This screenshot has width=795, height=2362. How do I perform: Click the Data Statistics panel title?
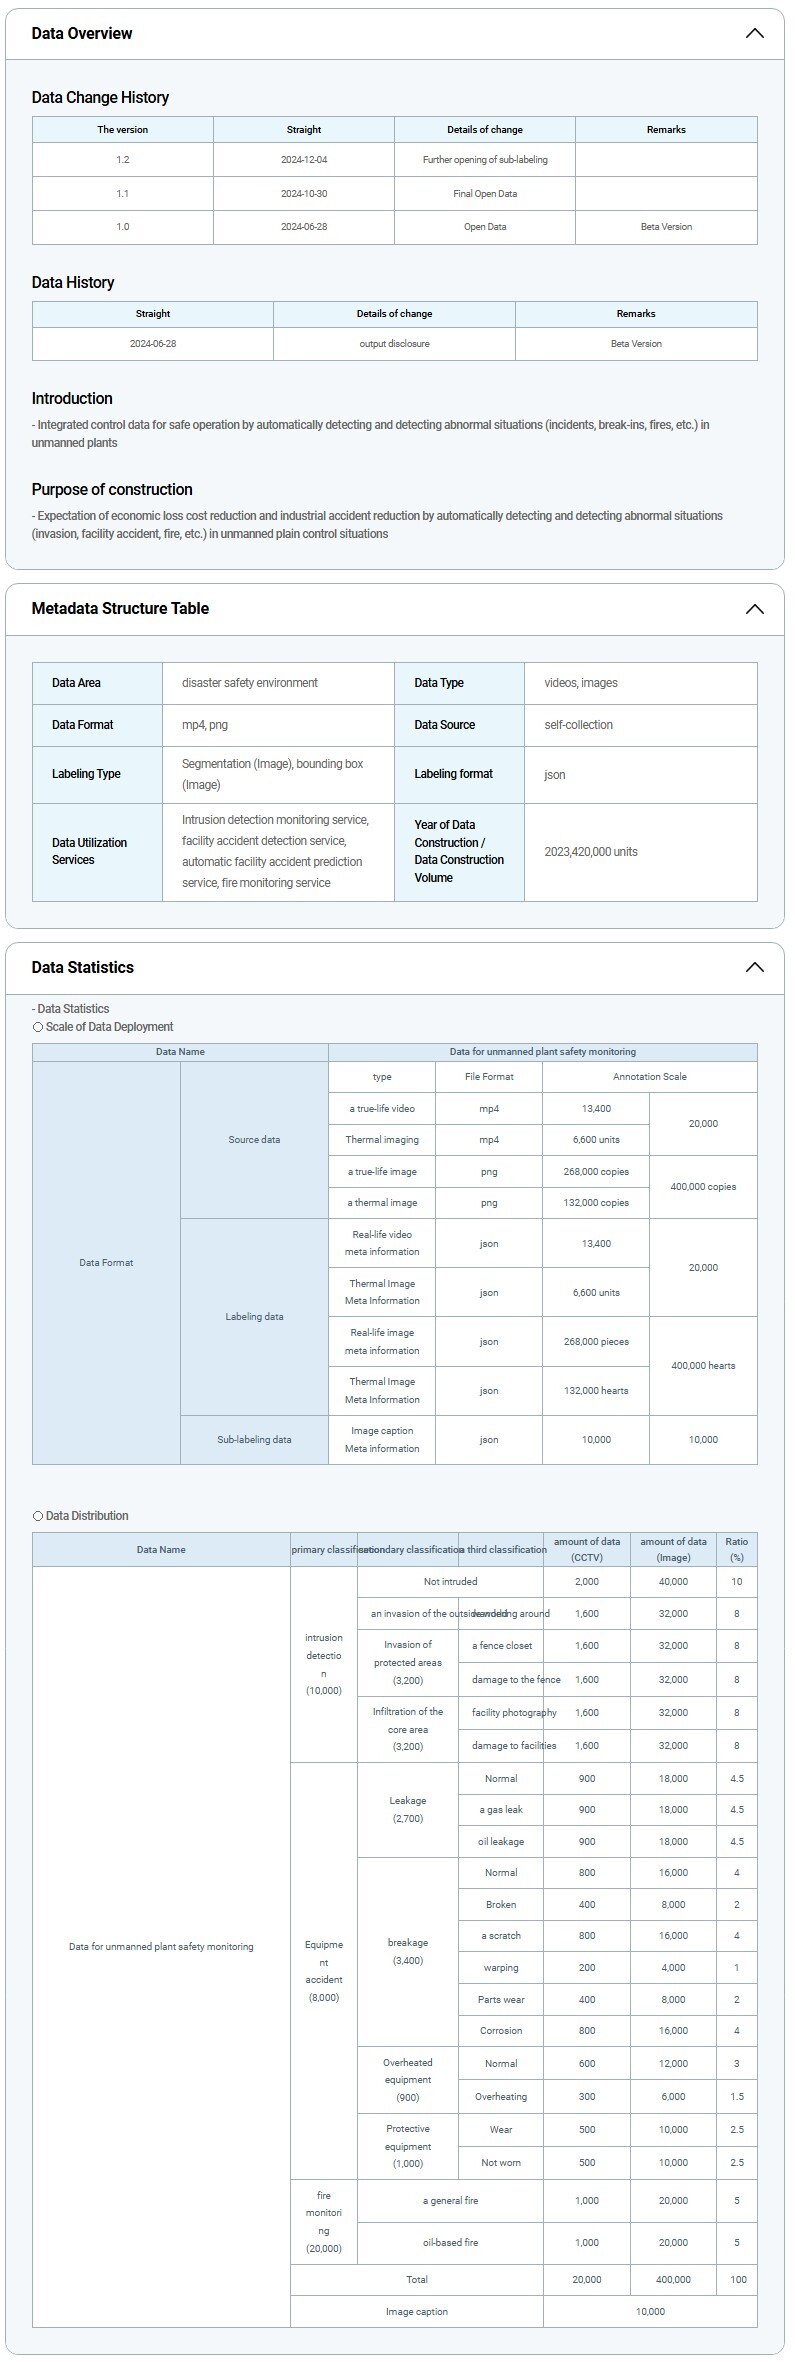click(x=83, y=967)
